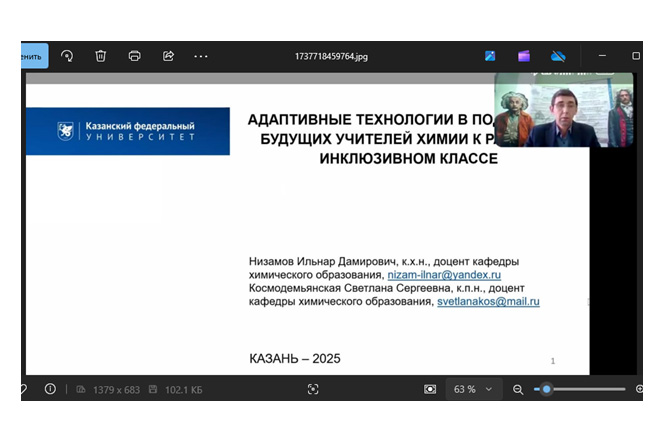Print the image via the printer icon
Screen dimensions: 666x444
(134, 56)
